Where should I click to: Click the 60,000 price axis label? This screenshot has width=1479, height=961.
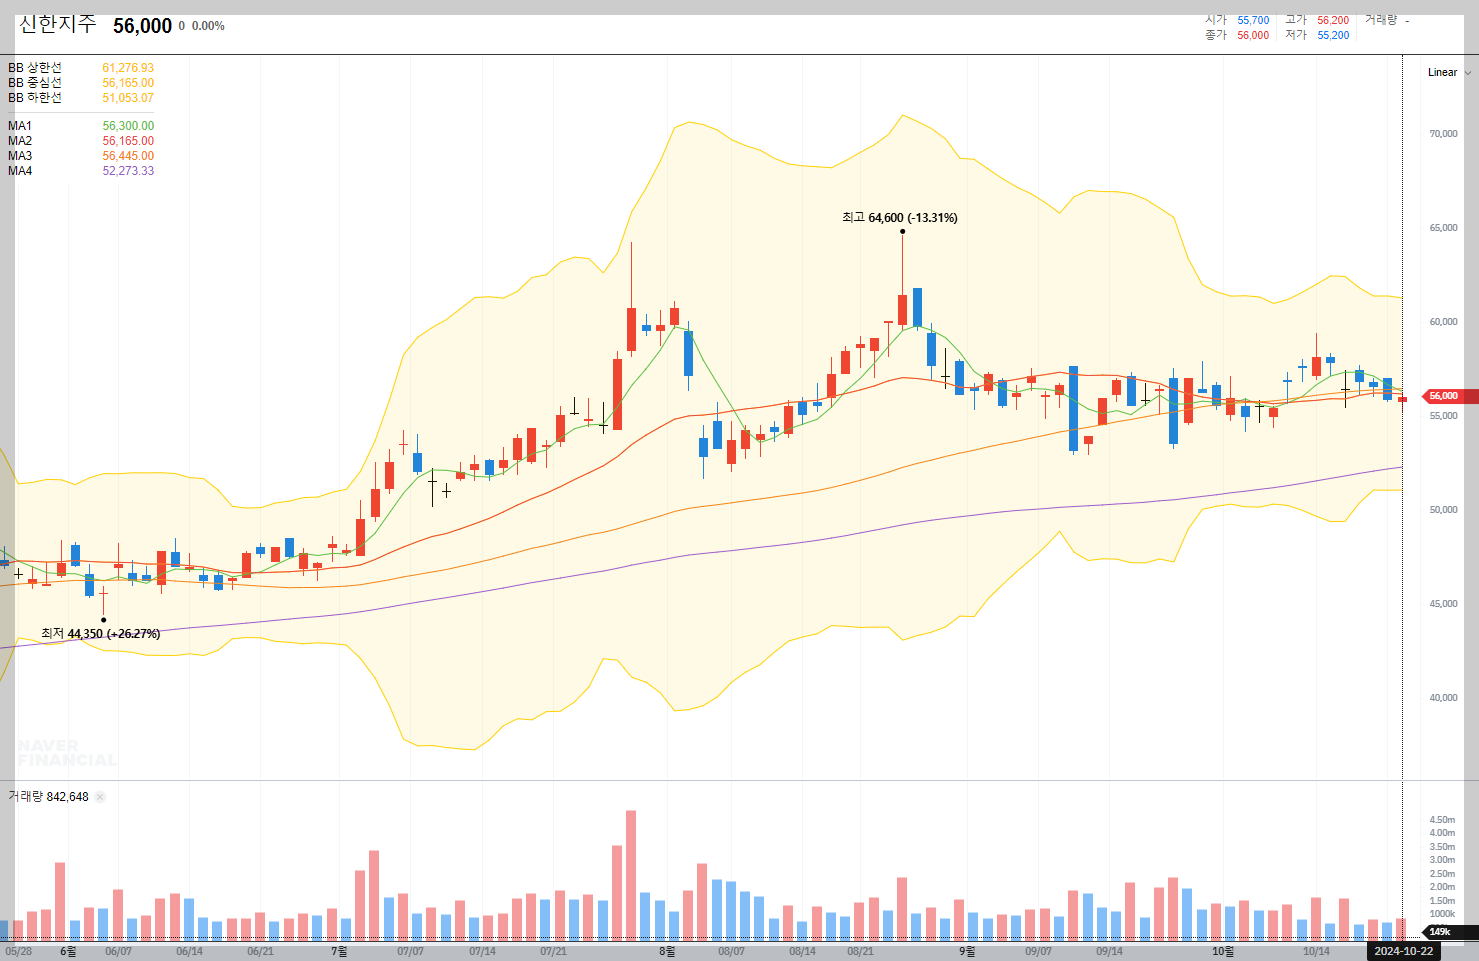(x=1443, y=322)
